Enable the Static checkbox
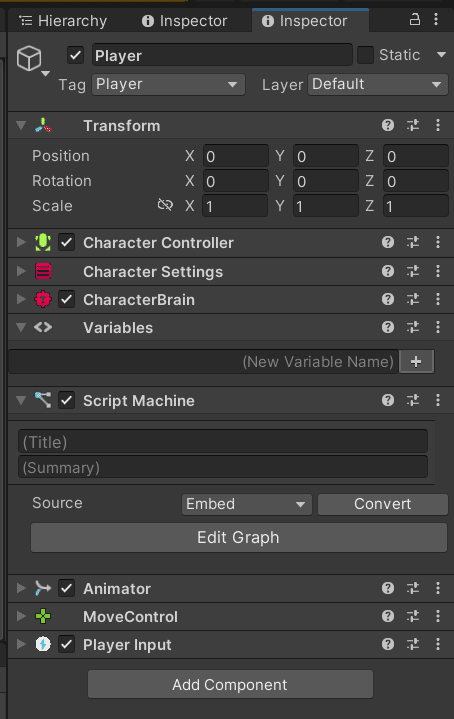The width and height of the screenshot is (454, 719). pos(365,55)
